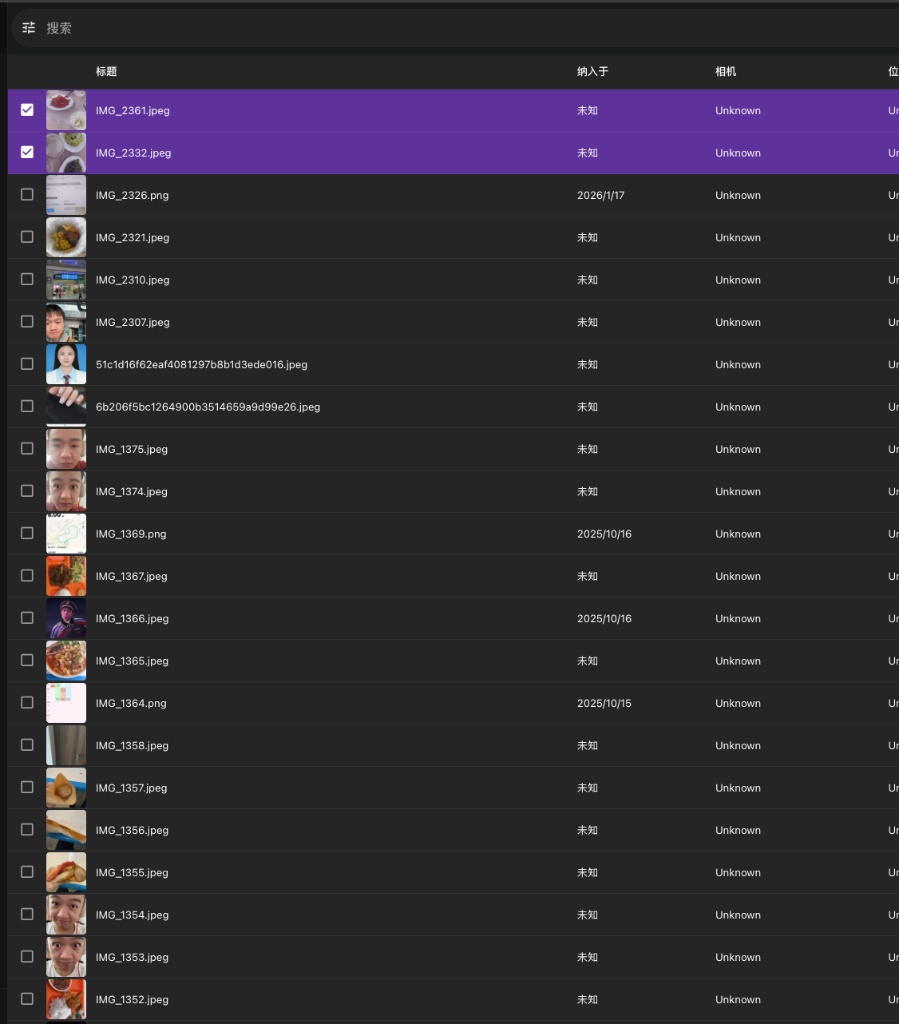Enable the checkbox for IMG_1358.jpeg

click(27, 745)
